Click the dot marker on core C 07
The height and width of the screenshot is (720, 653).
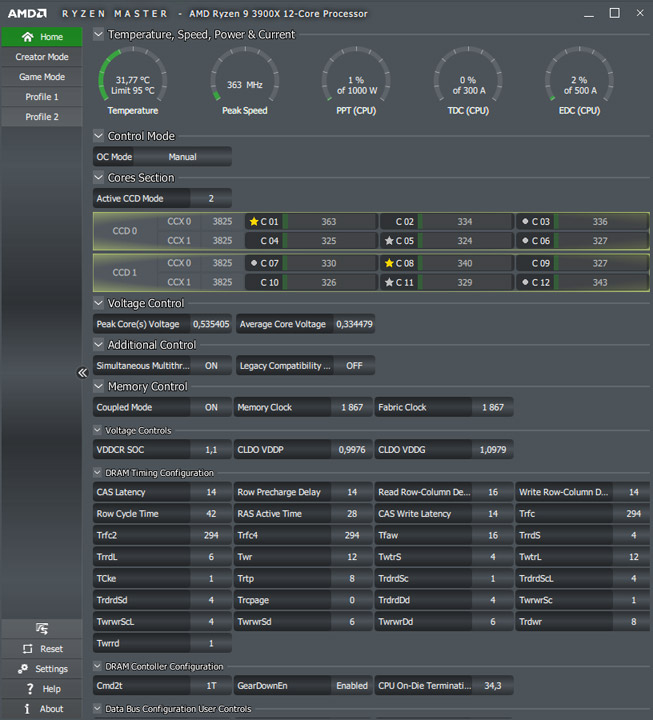click(253, 263)
